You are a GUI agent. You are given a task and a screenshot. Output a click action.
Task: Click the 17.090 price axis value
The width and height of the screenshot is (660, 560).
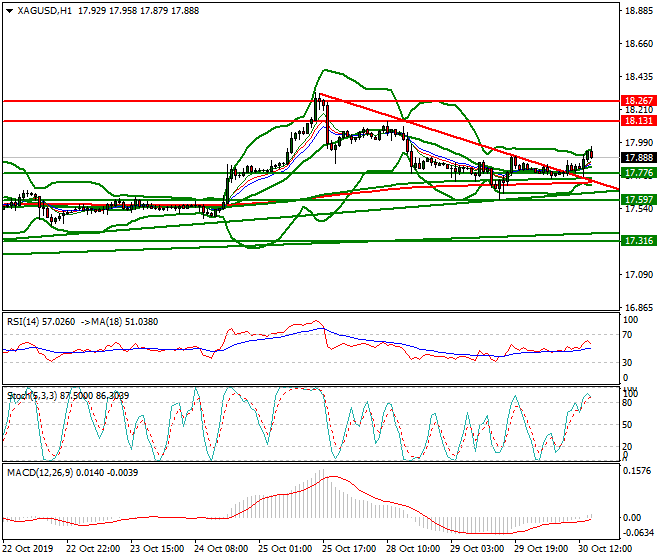click(639, 275)
